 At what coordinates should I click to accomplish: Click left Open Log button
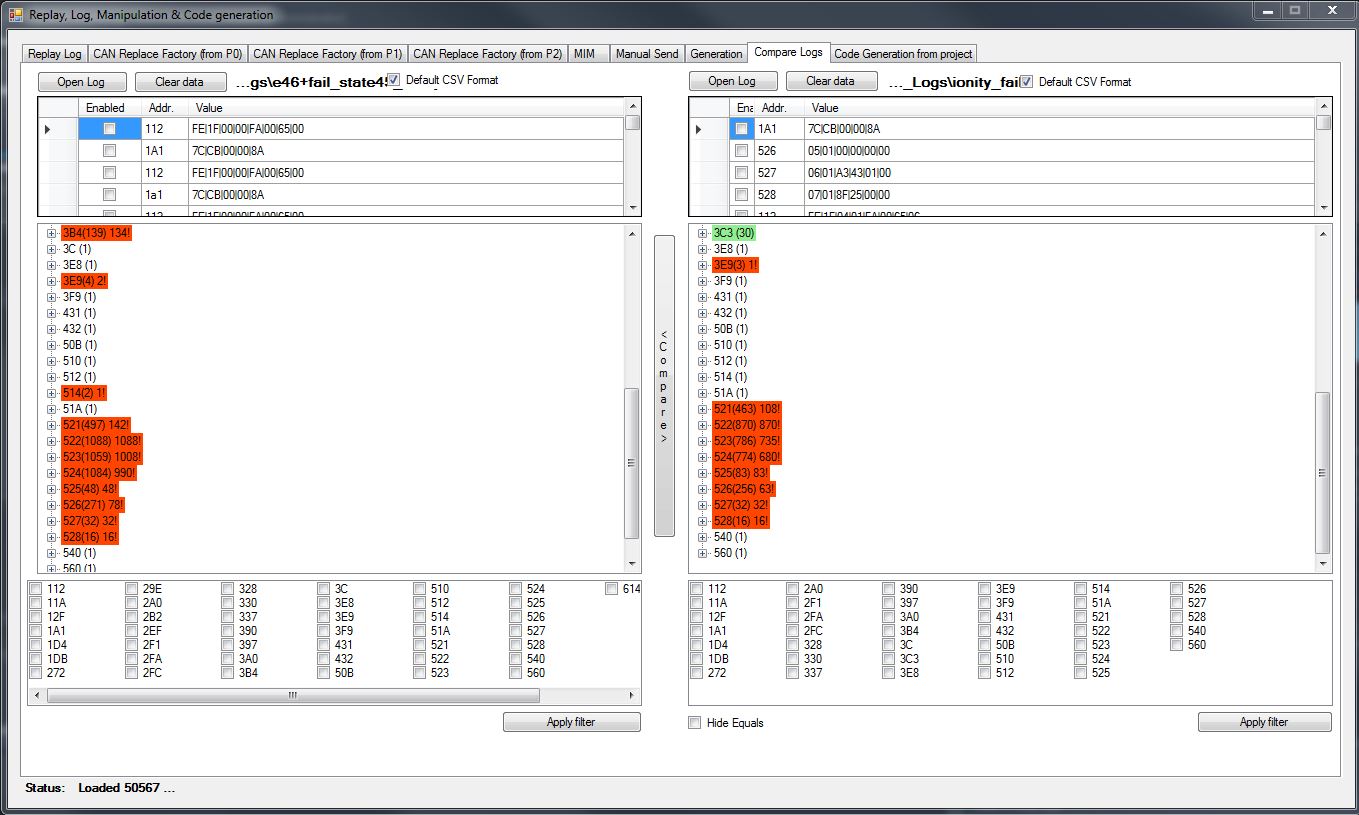pyautogui.click(x=82, y=82)
